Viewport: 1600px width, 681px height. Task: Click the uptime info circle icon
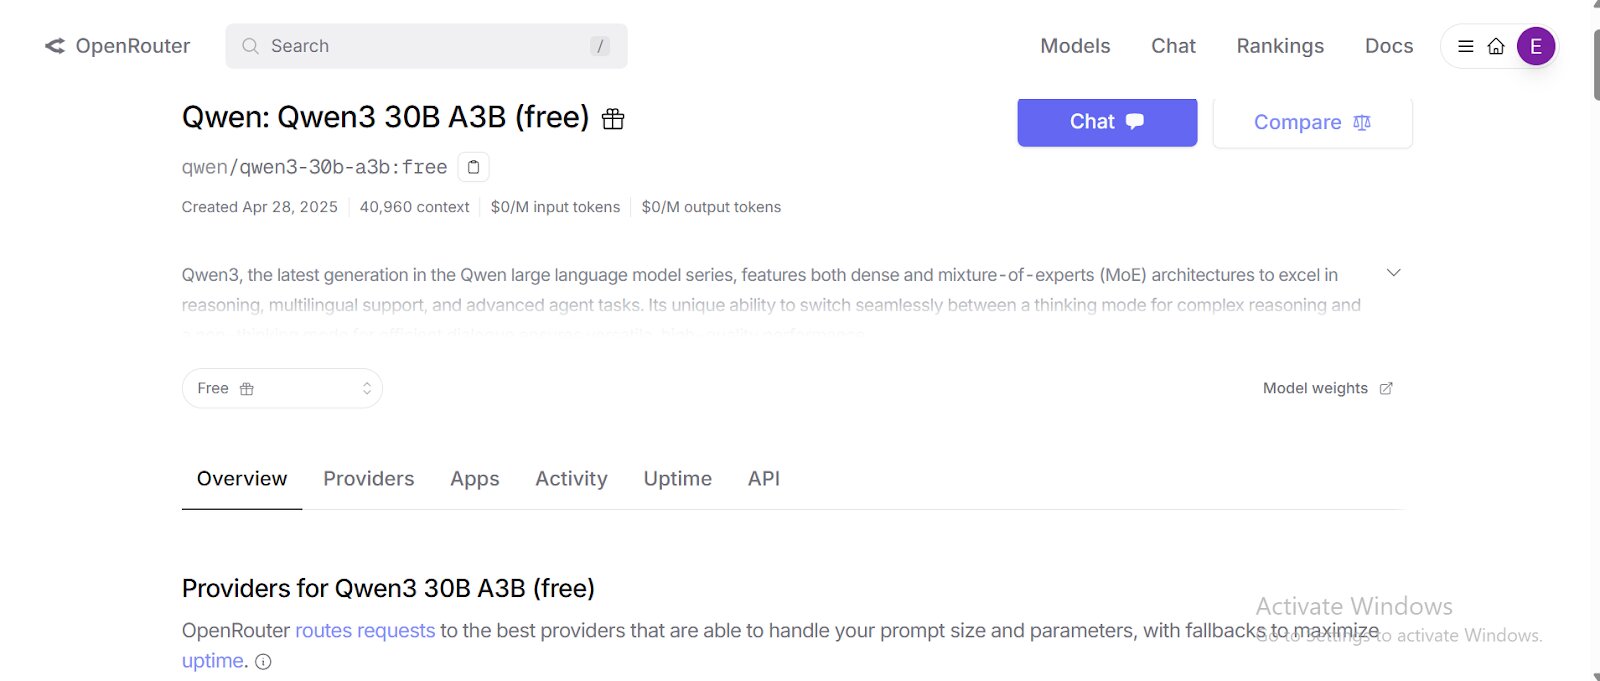point(263,662)
